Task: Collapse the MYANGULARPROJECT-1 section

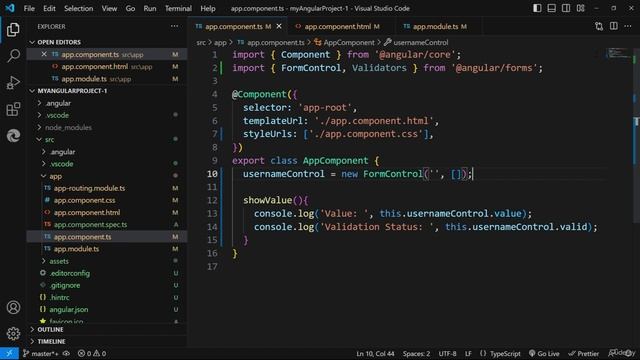Action: pos(72,91)
